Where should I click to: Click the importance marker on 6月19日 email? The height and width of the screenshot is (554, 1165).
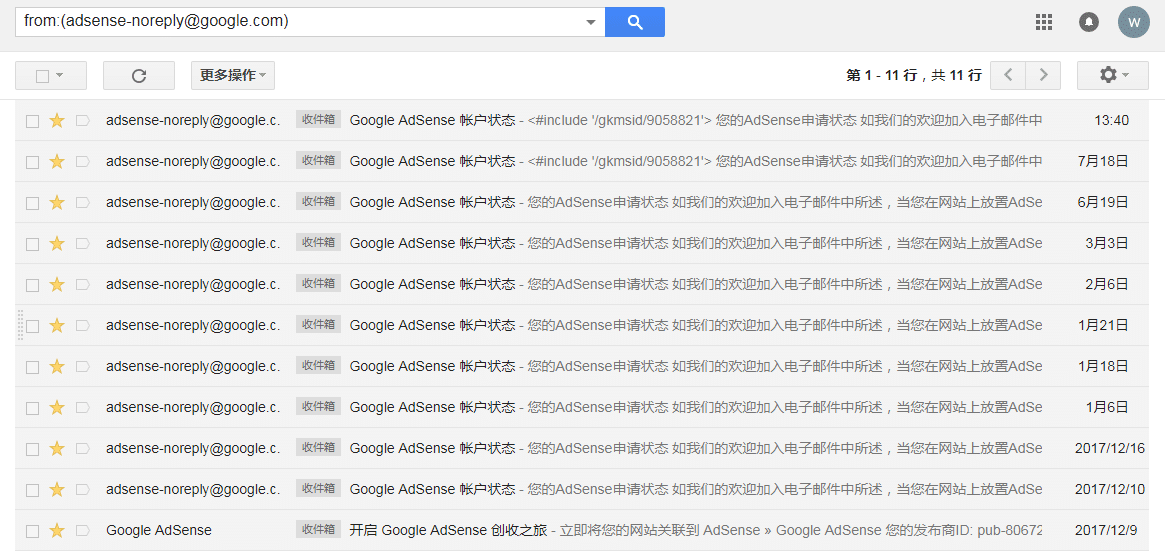pos(82,203)
